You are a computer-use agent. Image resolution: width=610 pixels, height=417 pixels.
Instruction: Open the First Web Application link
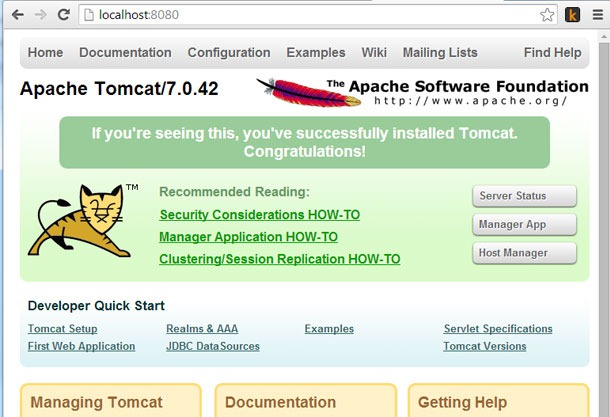[x=81, y=346]
